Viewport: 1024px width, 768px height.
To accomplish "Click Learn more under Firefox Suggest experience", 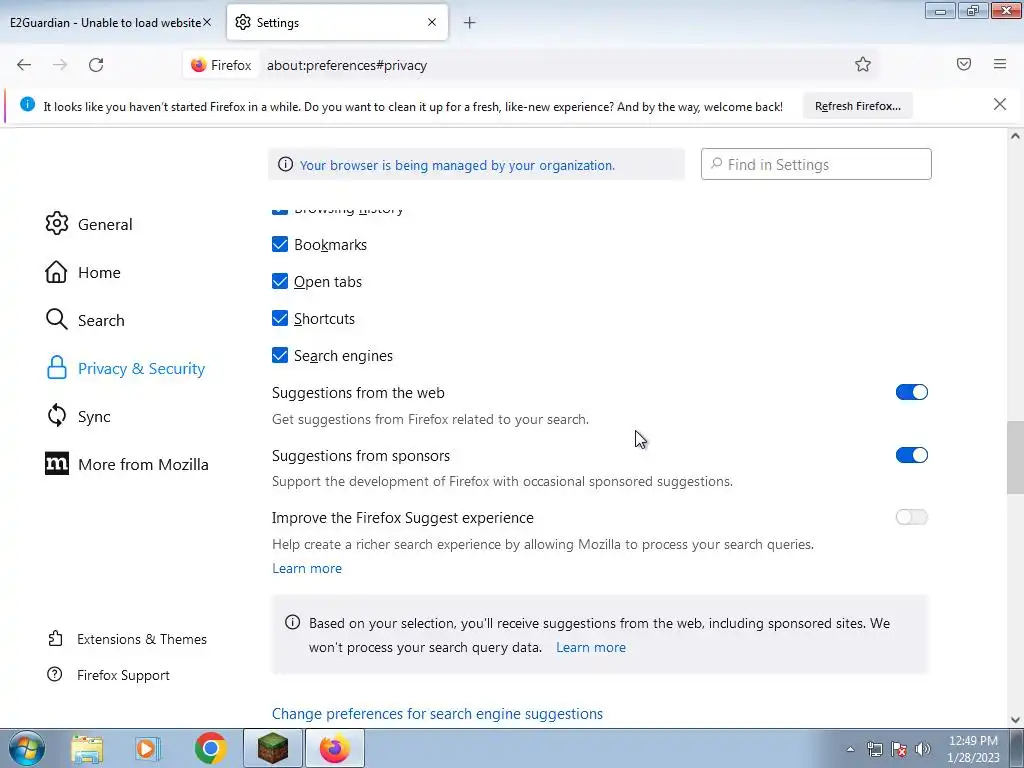I will [307, 568].
